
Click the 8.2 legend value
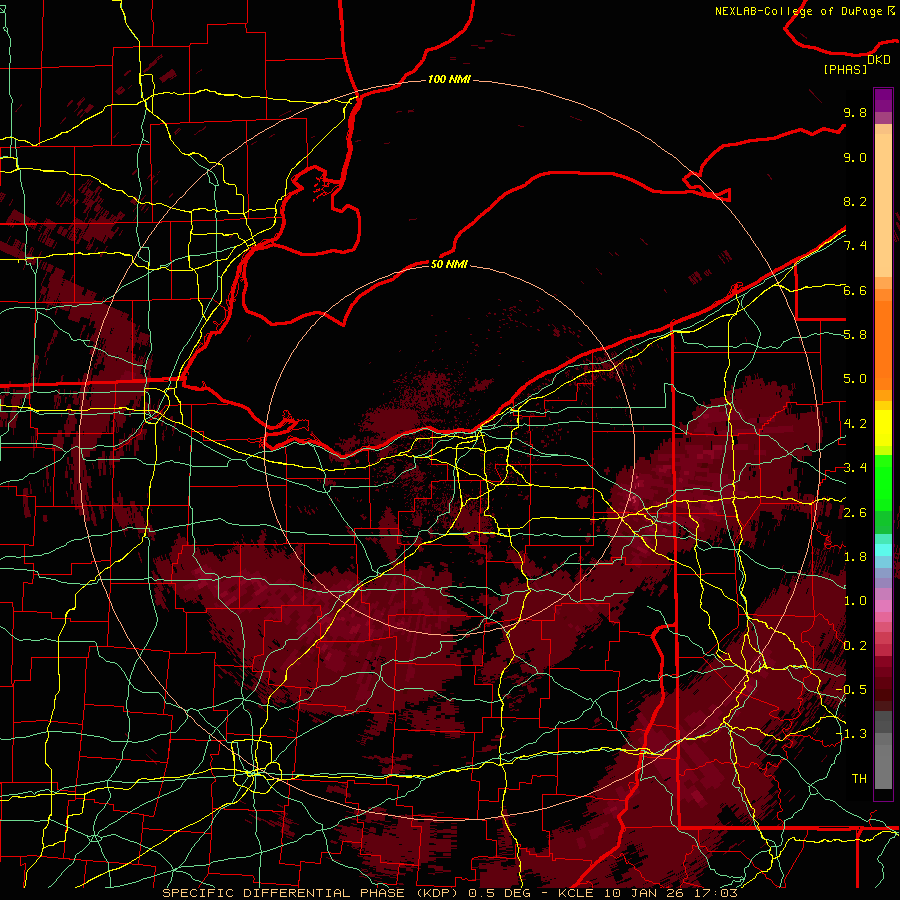(x=855, y=201)
